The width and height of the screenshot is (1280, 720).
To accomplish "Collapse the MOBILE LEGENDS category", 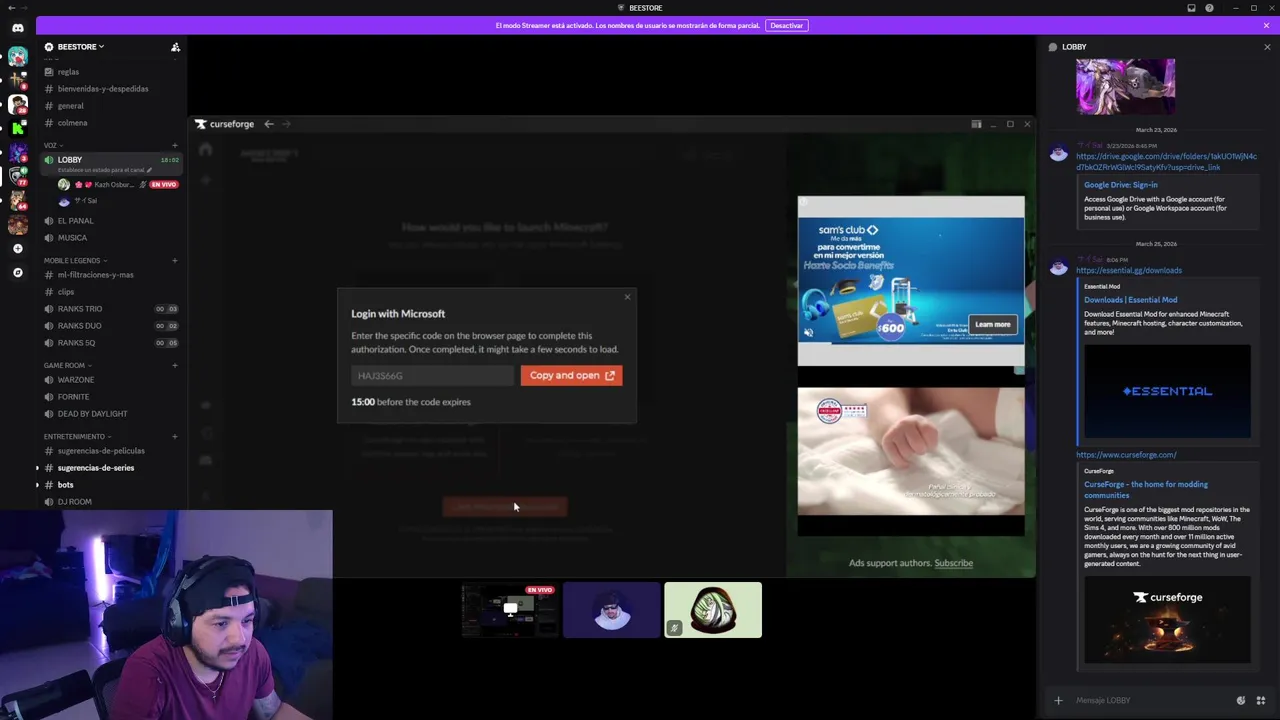I will click(76, 261).
